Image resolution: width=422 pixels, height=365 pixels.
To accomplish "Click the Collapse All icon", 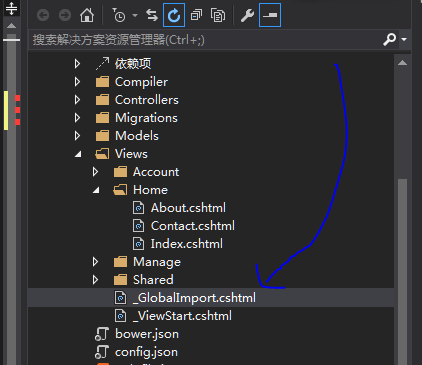I will 196,15.
